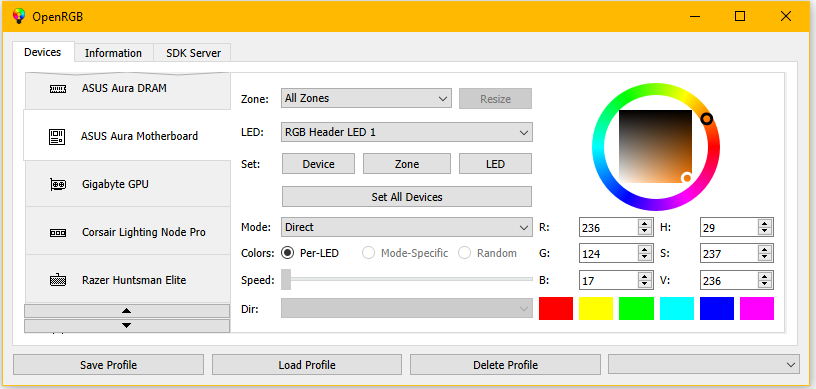The width and height of the screenshot is (816, 389).
Task: Expand the LED dropdown RGB Header LED 1
Action: pyautogui.click(x=407, y=132)
